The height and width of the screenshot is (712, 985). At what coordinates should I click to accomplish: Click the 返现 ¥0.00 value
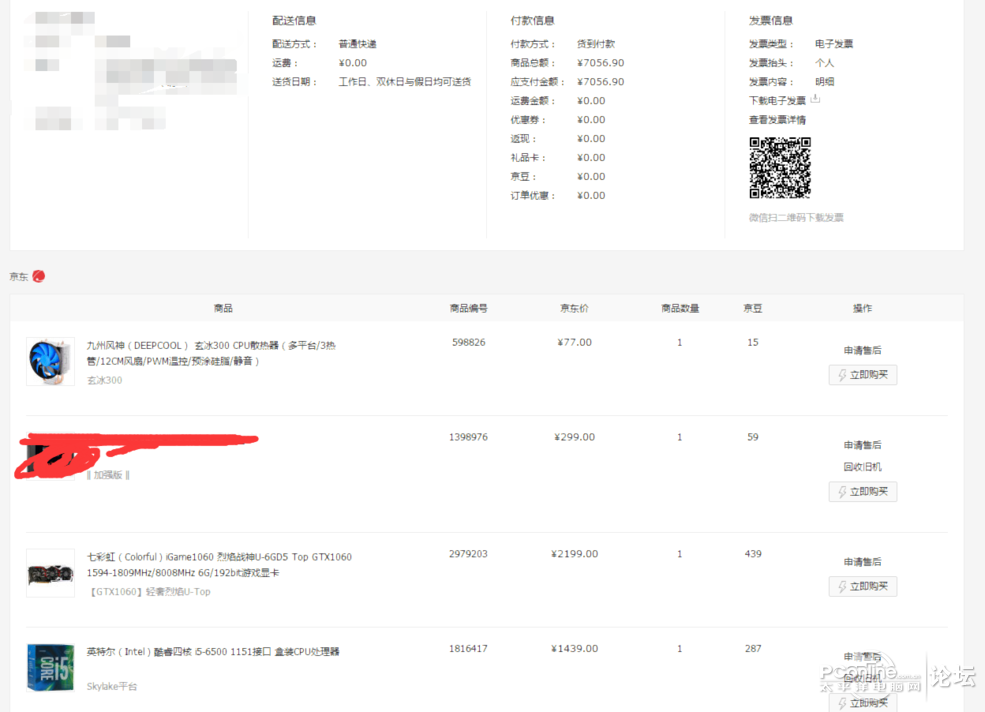tap(591, 139)
